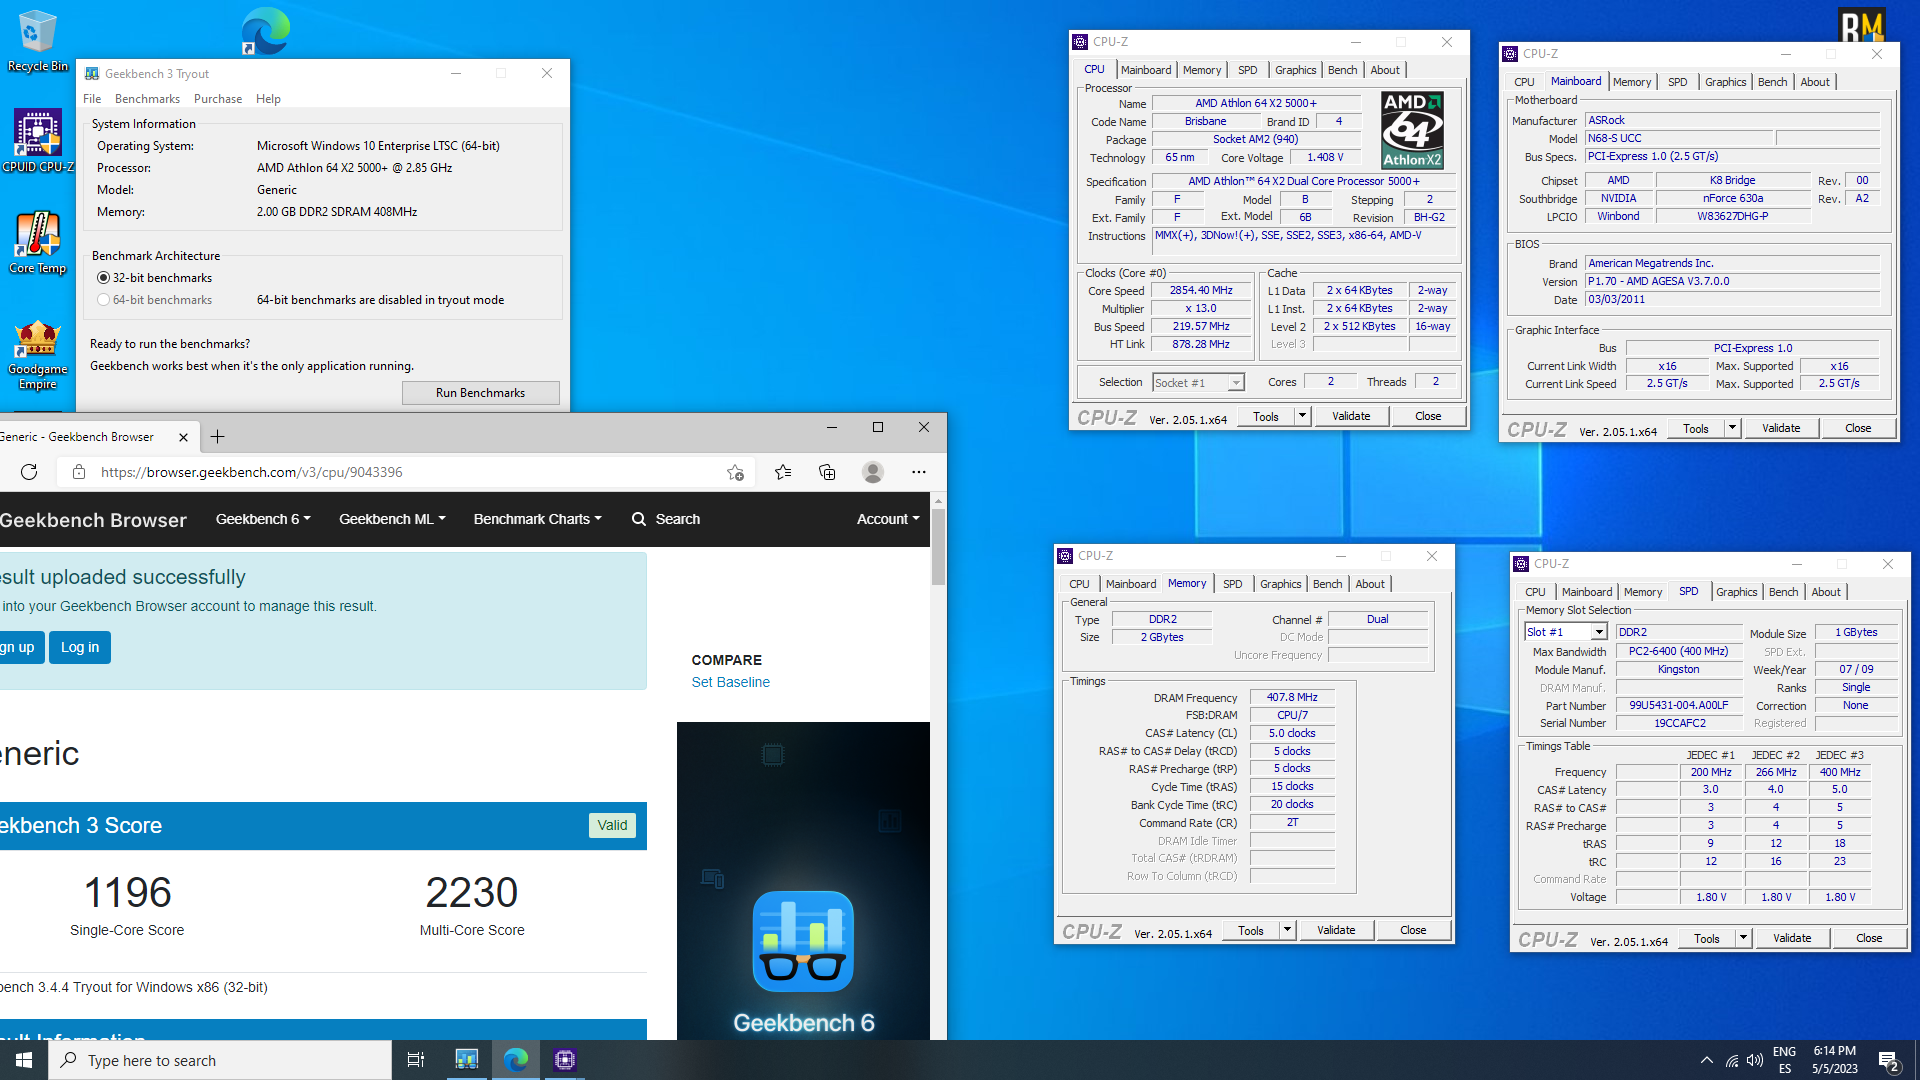The image size is (1920, 1080).
Task: Click the Geekbench 6 logo banner
Action: coord(803,880)
